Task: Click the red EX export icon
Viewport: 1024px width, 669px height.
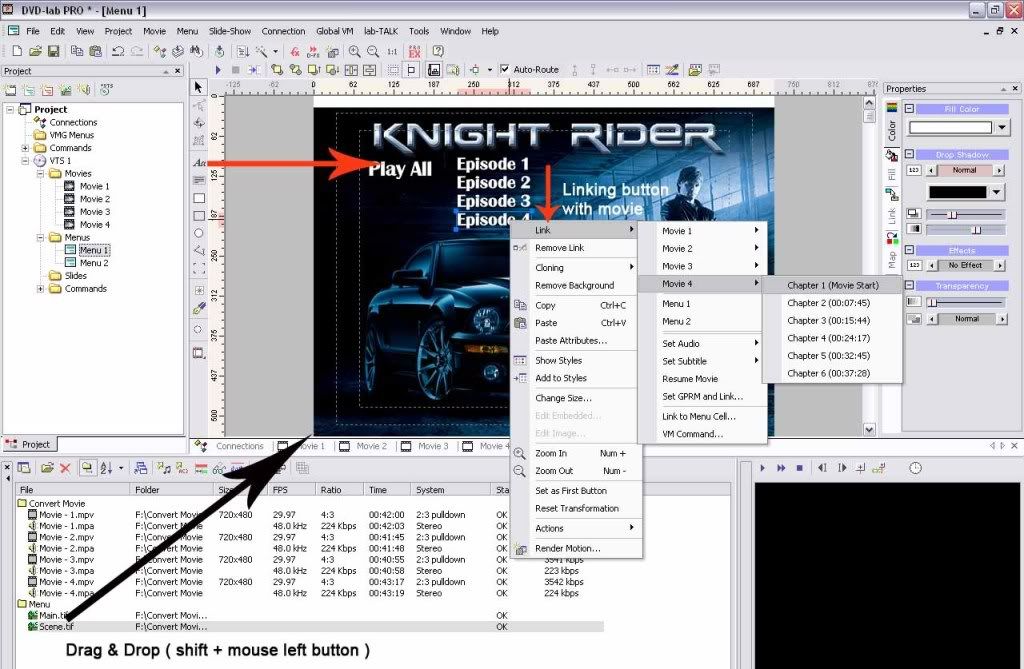Action: [x=414, y=51]
